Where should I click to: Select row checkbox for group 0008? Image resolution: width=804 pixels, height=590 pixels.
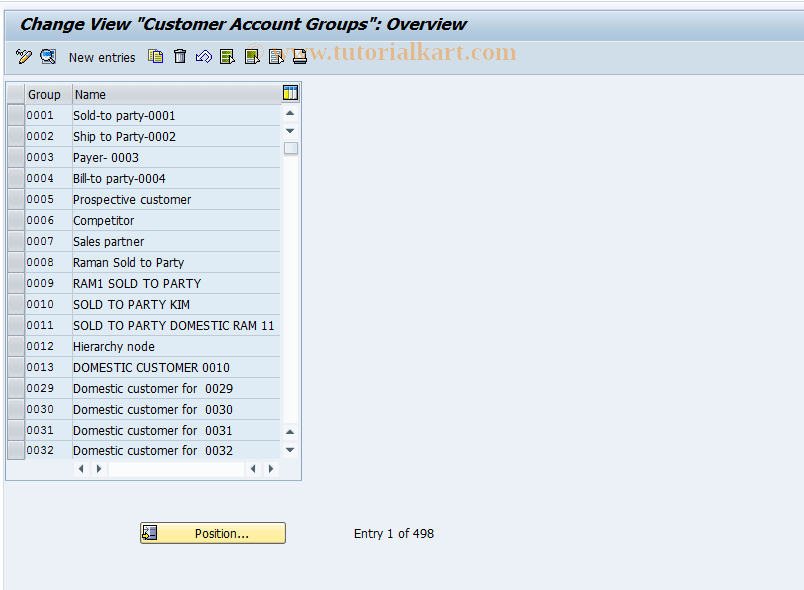16,262
